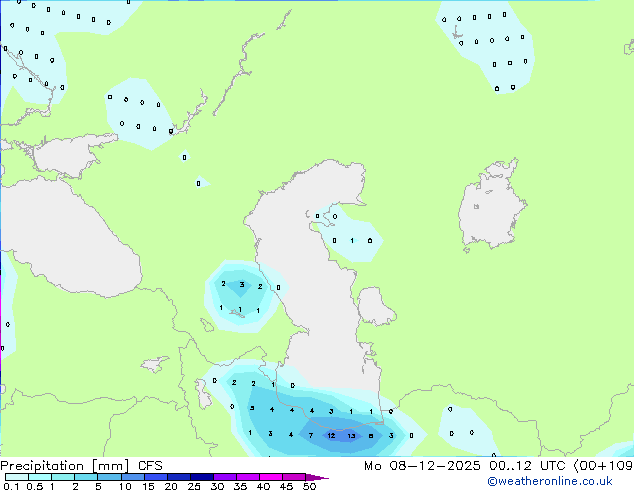The height and width of the screenshot is (490, 634).
Task: Click the 2–5 mm legend color swatch
Action: (x=86, y=477)
